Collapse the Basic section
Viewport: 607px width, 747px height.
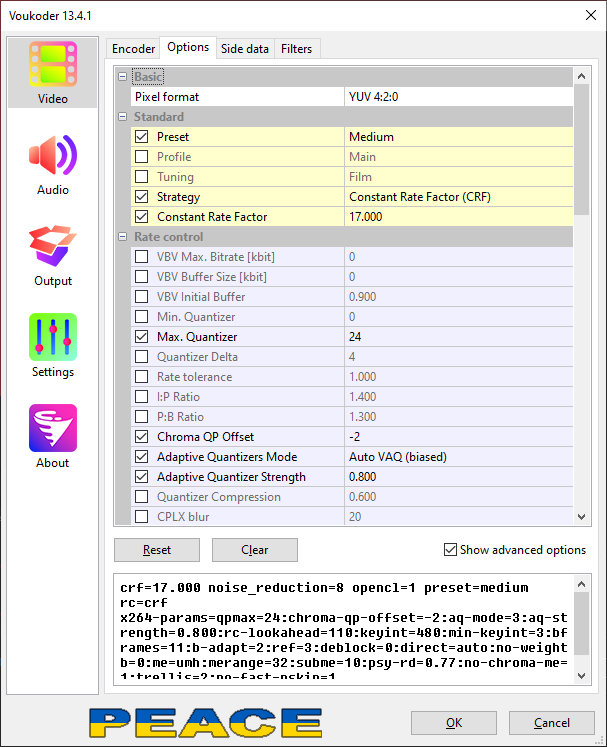click(124, 77)
